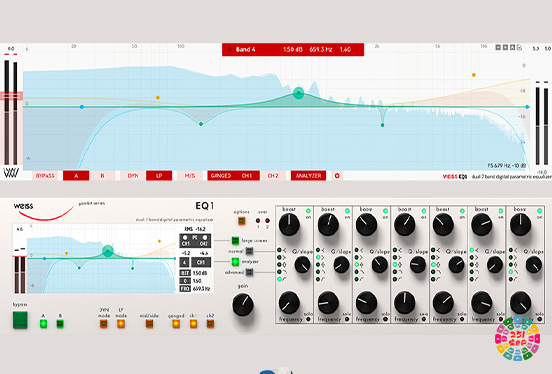Image resolution: width=552 pixels, height=374 pixels.
Task: Click the red Band 4 info header
Action: coord(293,49)
